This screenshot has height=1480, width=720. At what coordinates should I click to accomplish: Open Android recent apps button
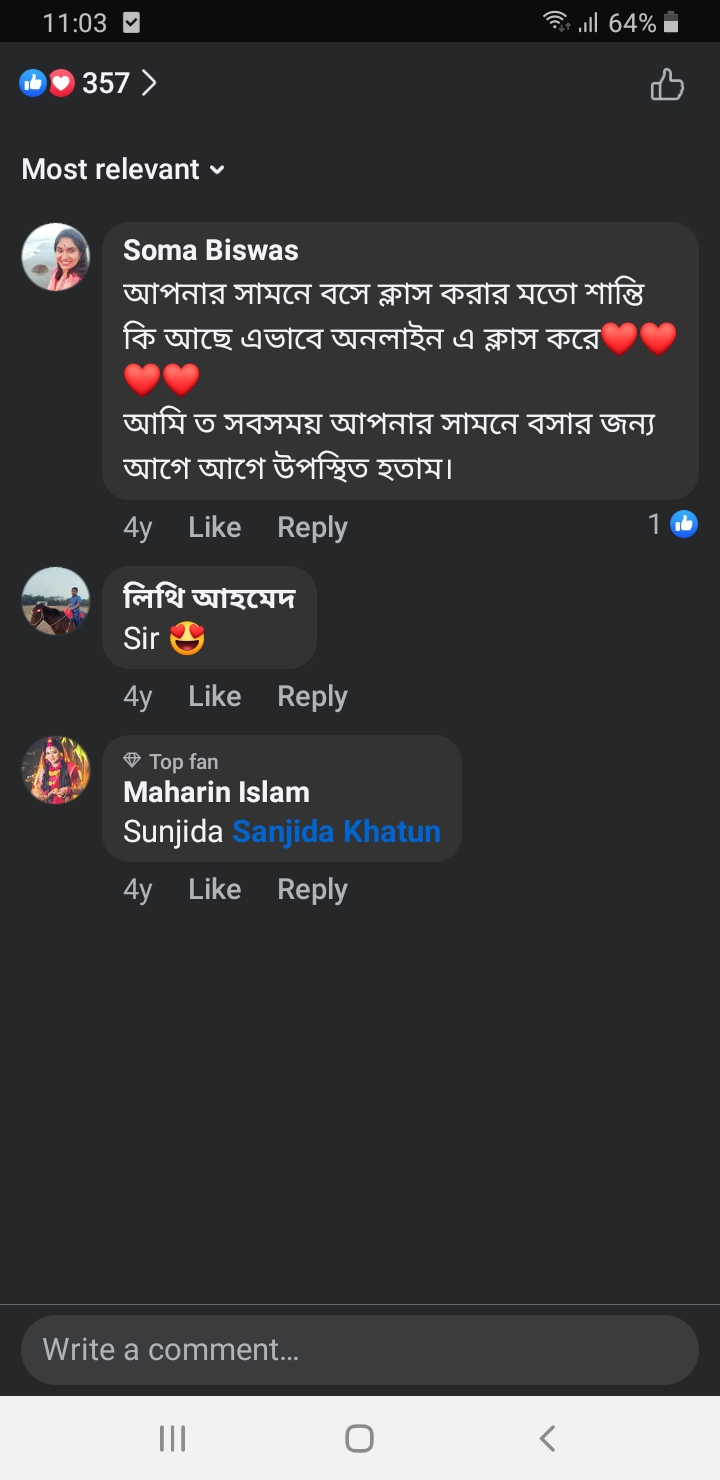[x=173, y=1438]
